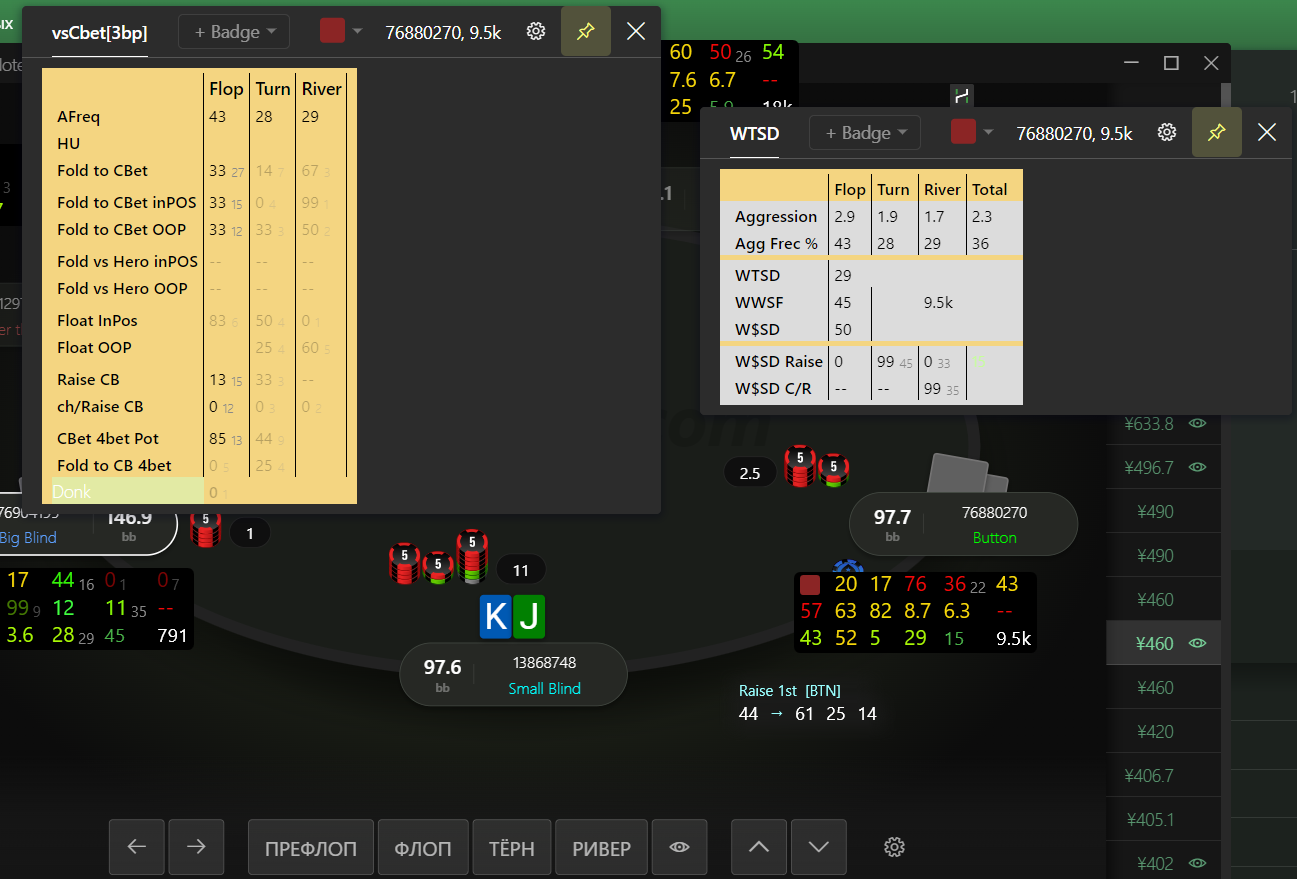This screenshot has width=1297, height=879.
Task: Click blue dealer button chip icon
Action: (x=848, y=568)
